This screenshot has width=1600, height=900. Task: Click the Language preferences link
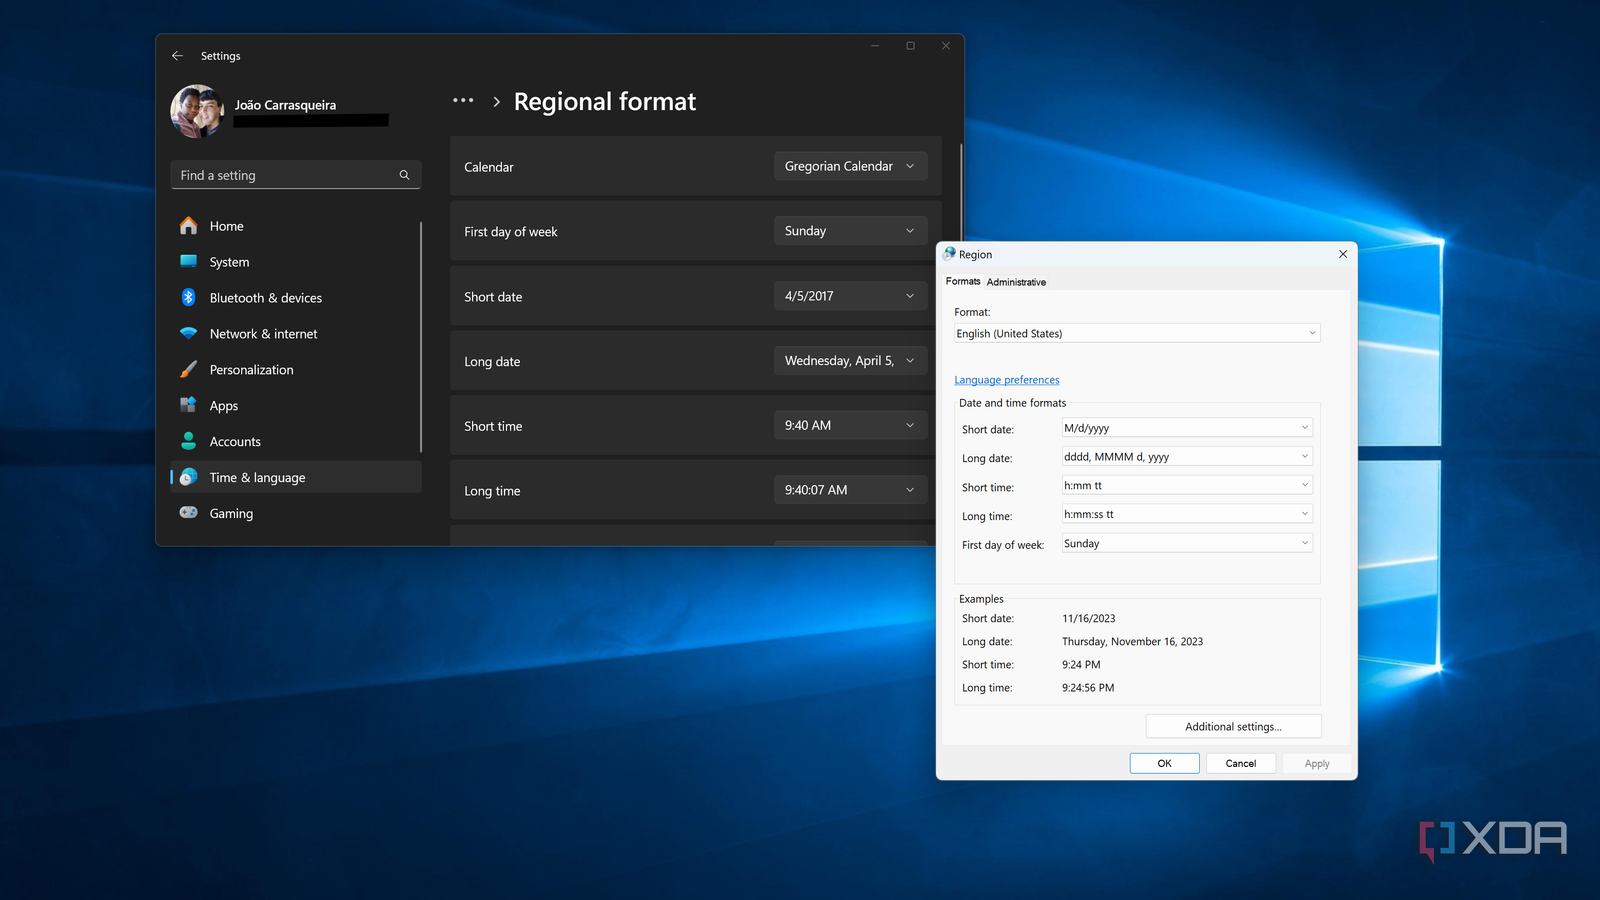point(1006,380)
